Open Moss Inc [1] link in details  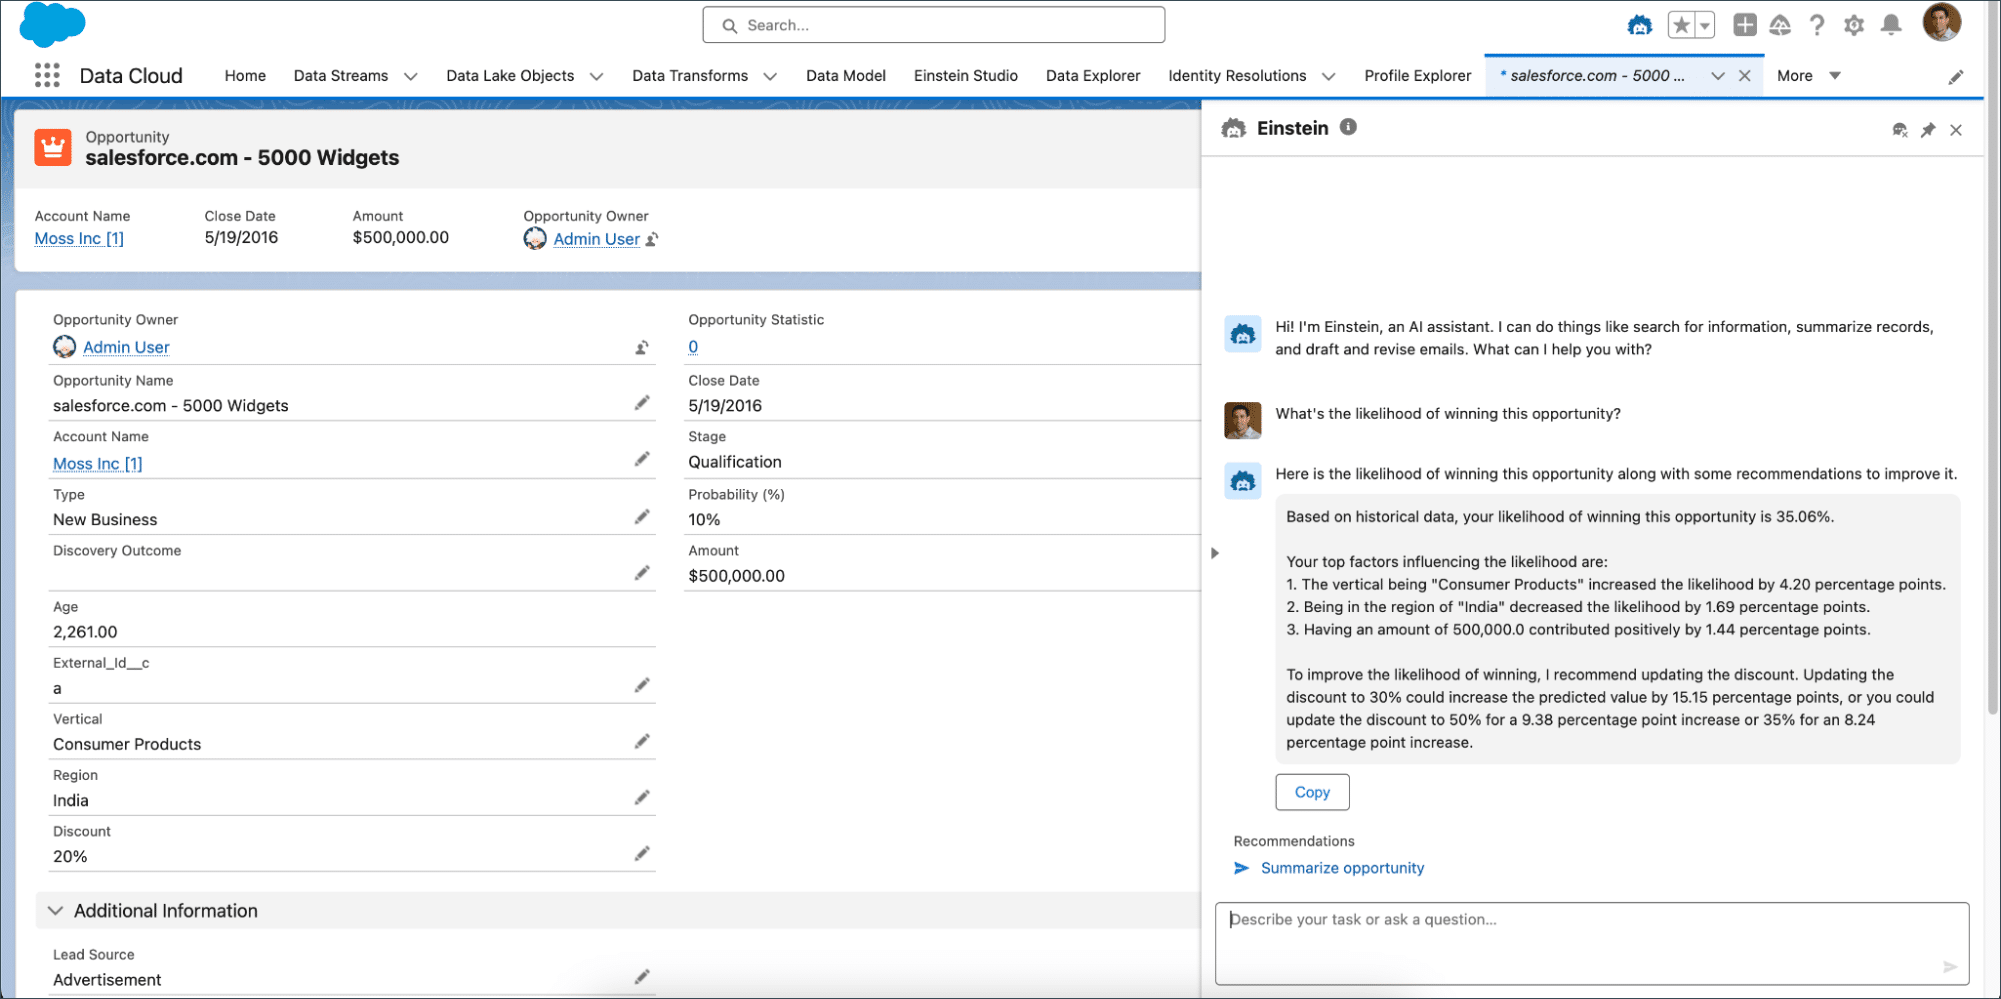(x=97, y=464)
